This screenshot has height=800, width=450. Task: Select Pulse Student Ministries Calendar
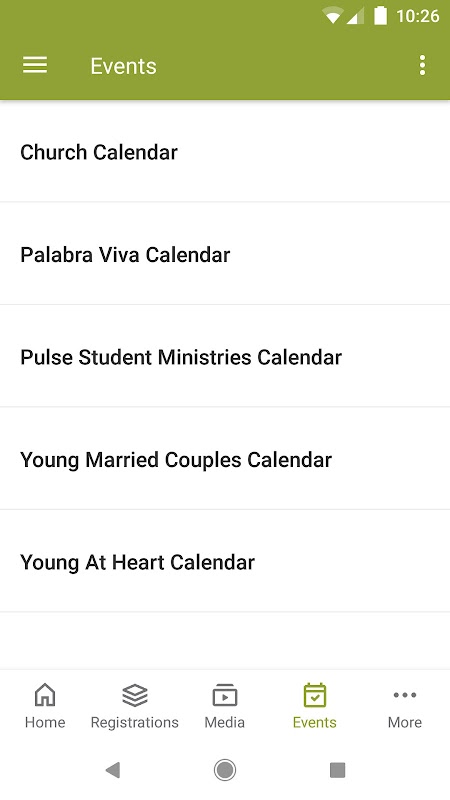coord(225,356)
